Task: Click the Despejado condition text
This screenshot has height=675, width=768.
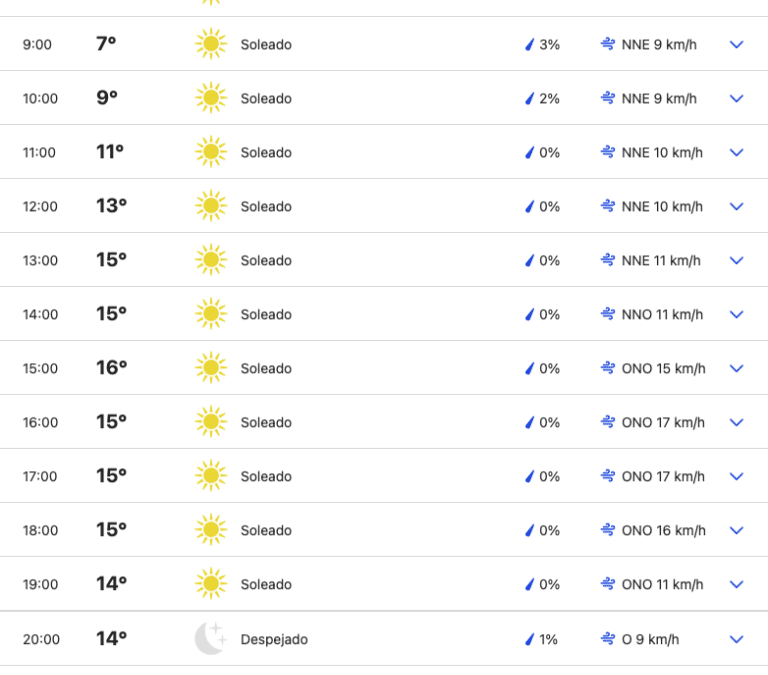Action: pyautogui.click(x=274, y=639)
